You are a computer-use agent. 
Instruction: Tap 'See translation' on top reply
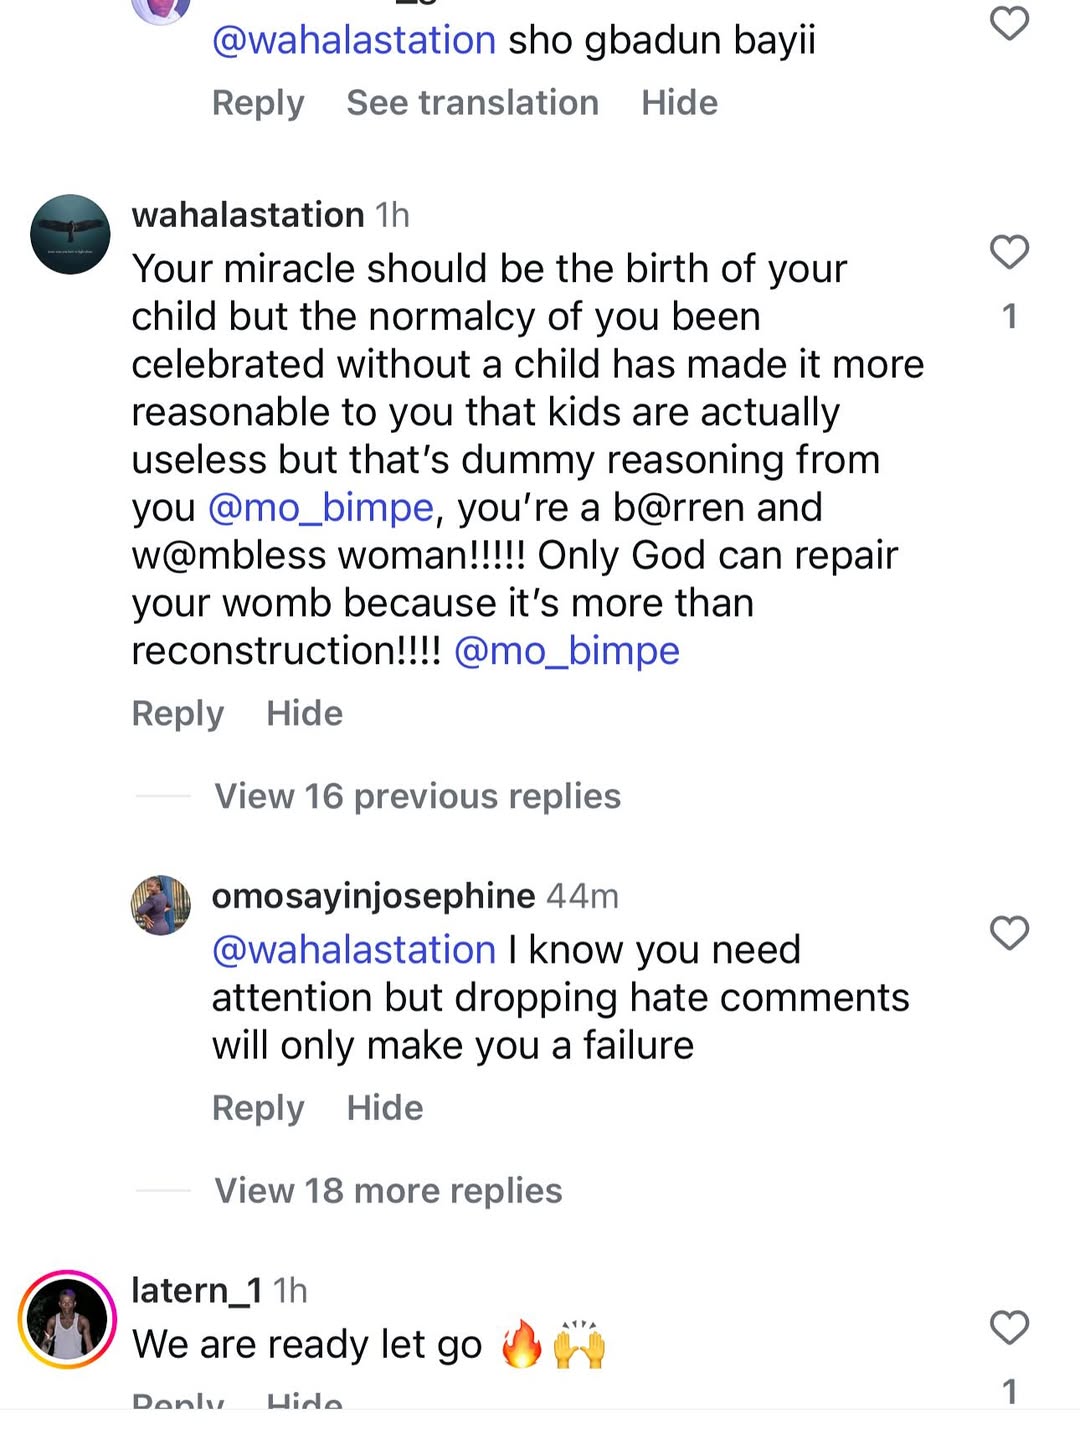pos(472,103)
